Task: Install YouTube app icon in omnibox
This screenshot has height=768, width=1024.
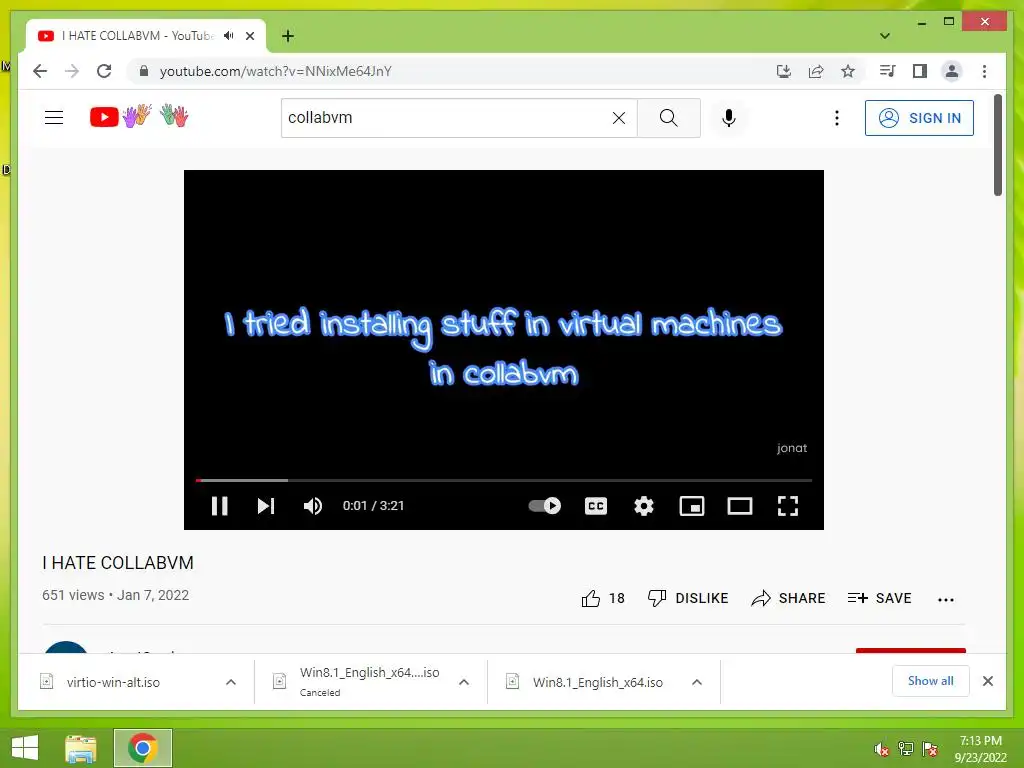Action: click(784, 71)
